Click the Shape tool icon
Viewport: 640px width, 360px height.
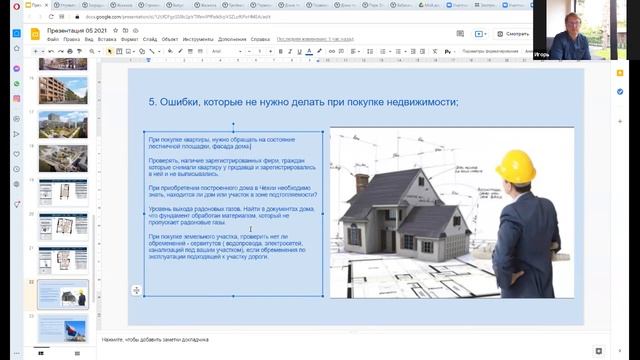(x=142, y=51)
